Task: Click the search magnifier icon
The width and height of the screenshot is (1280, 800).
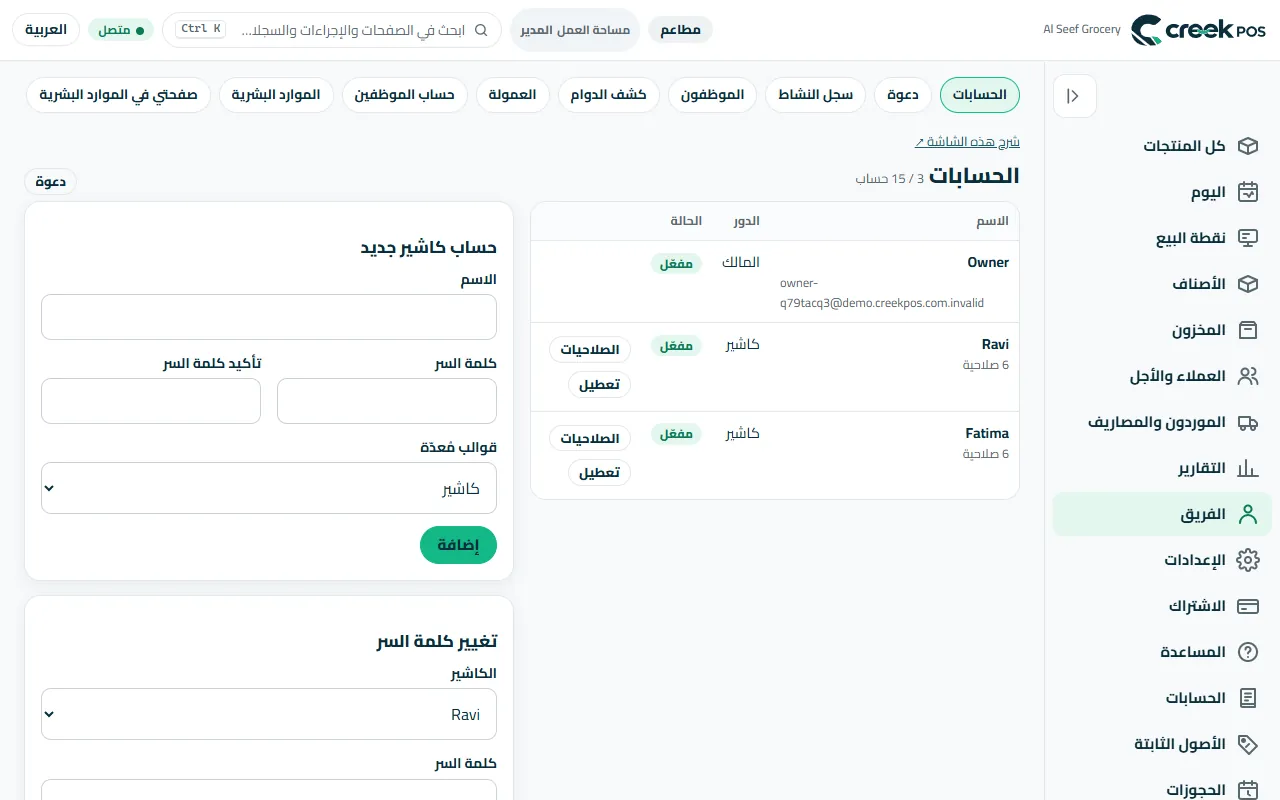Action: coord(481,30)
